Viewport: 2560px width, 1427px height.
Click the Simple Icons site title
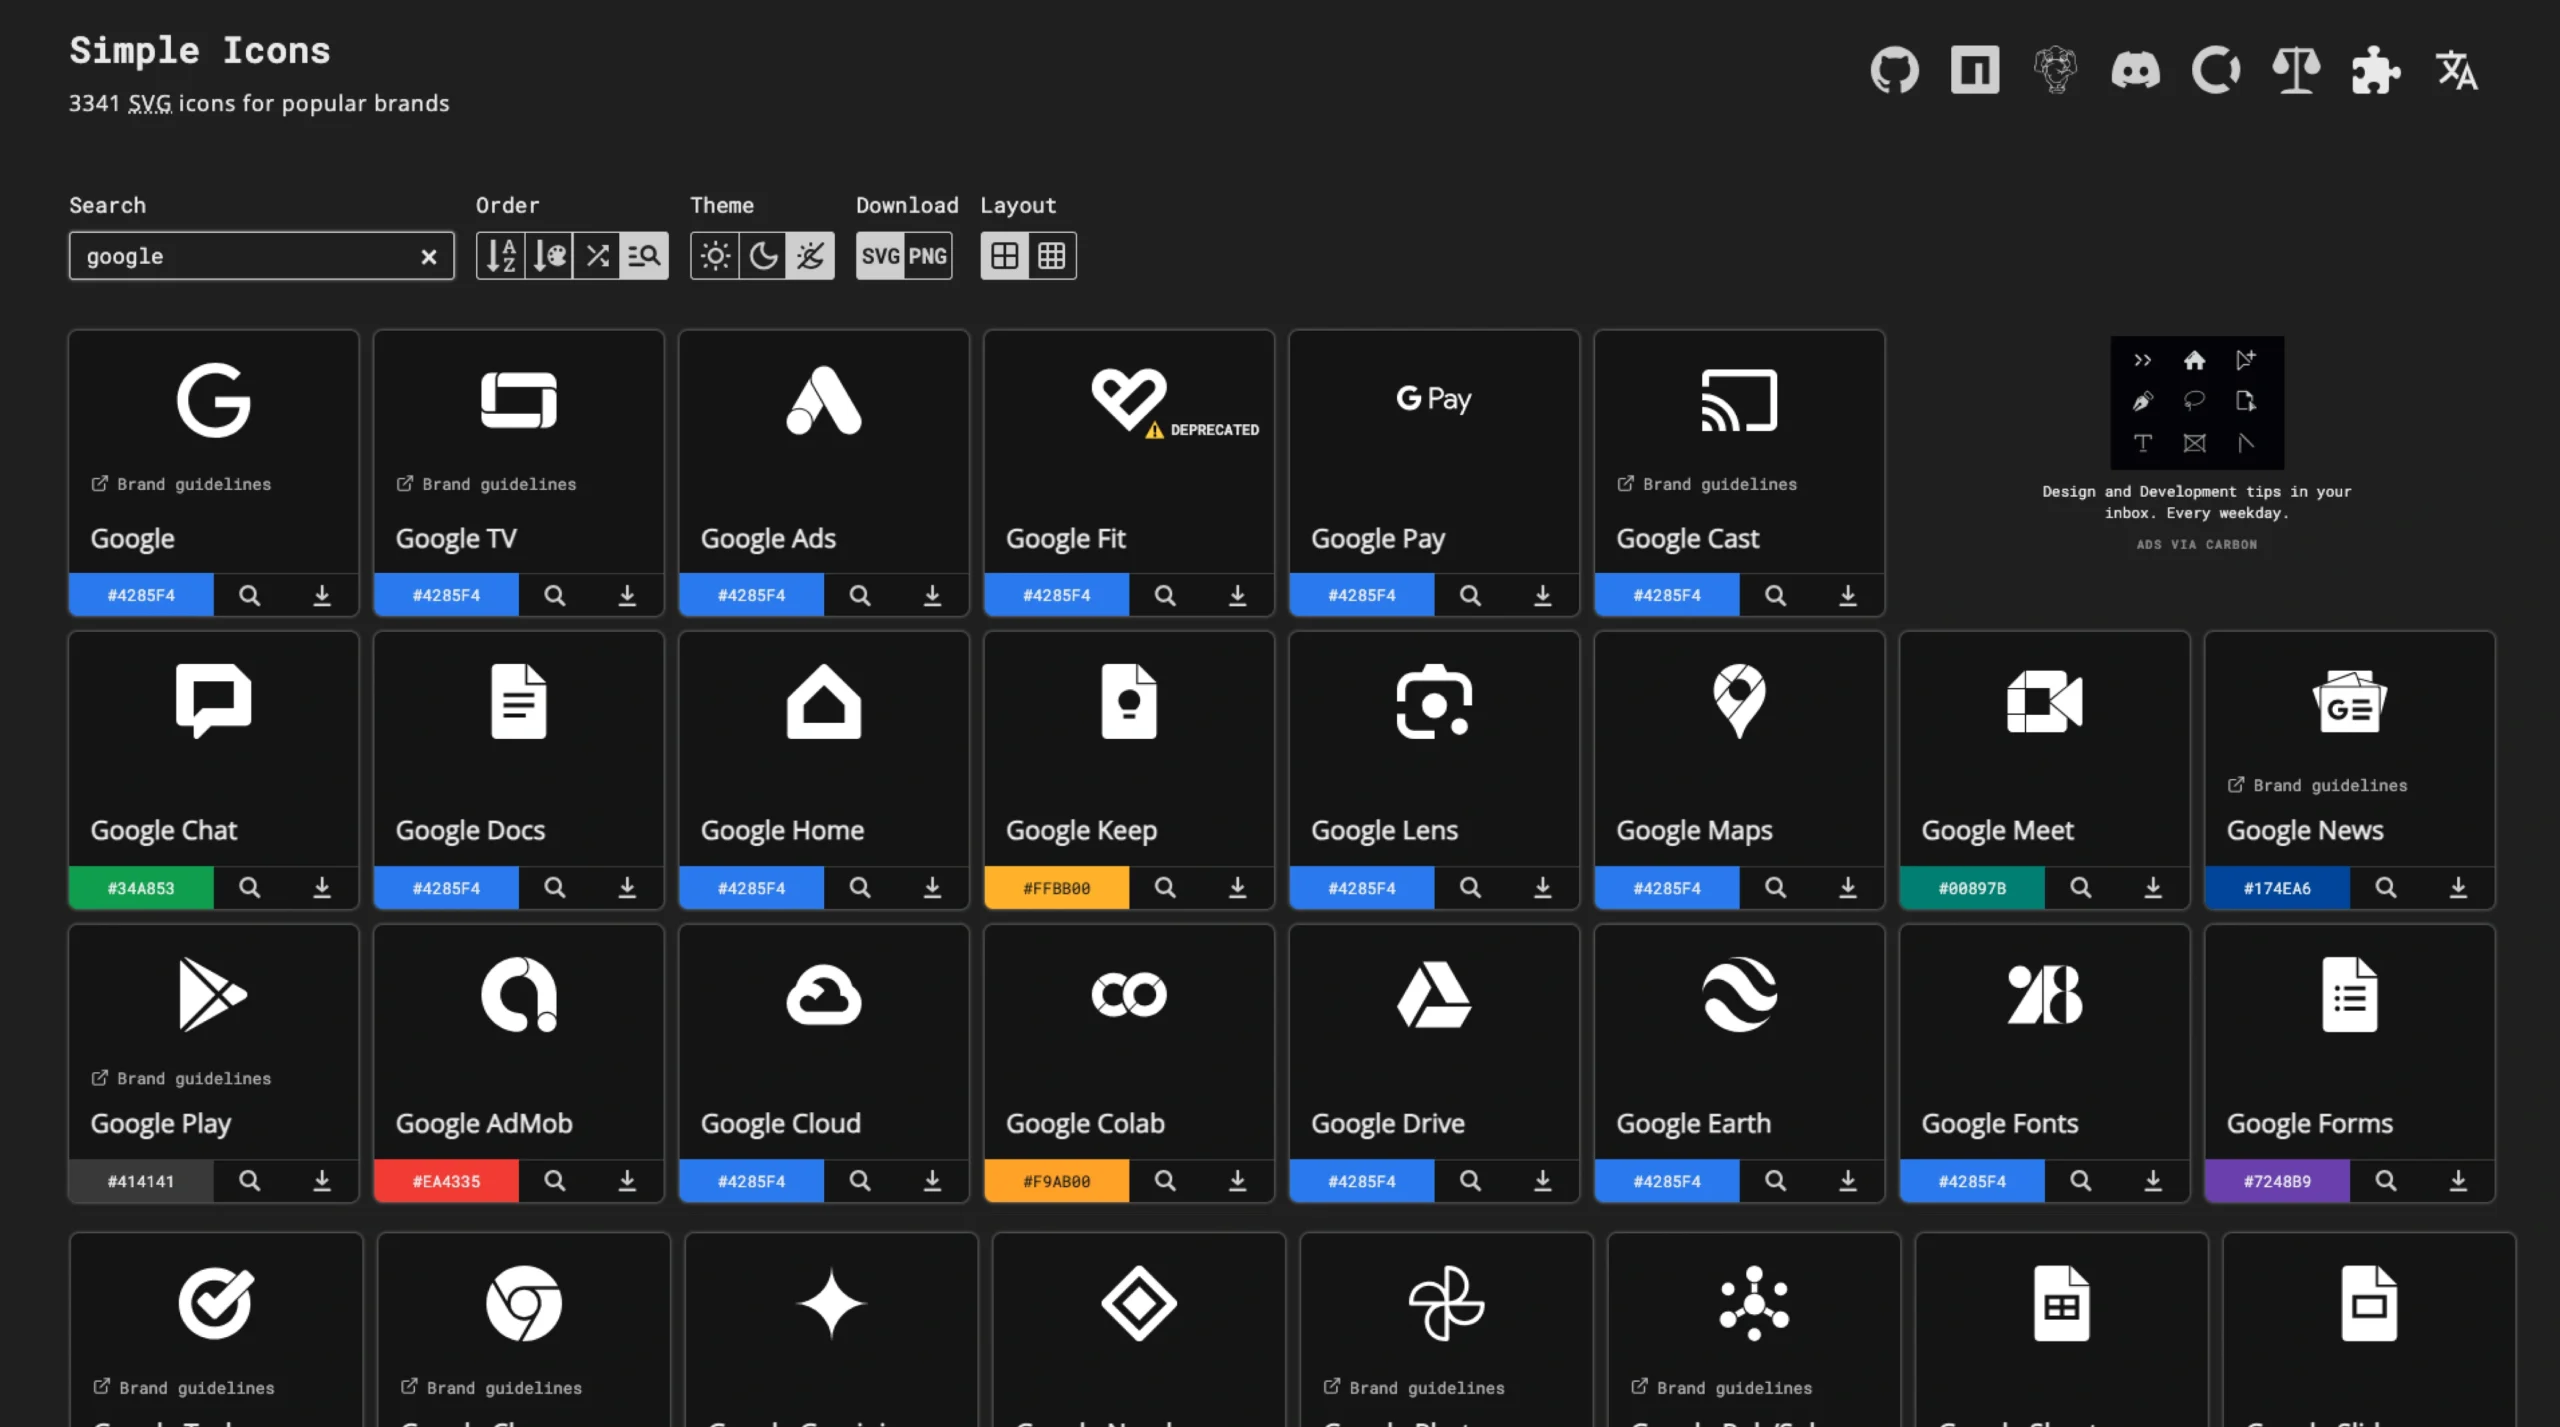click(x=200, y=51)
